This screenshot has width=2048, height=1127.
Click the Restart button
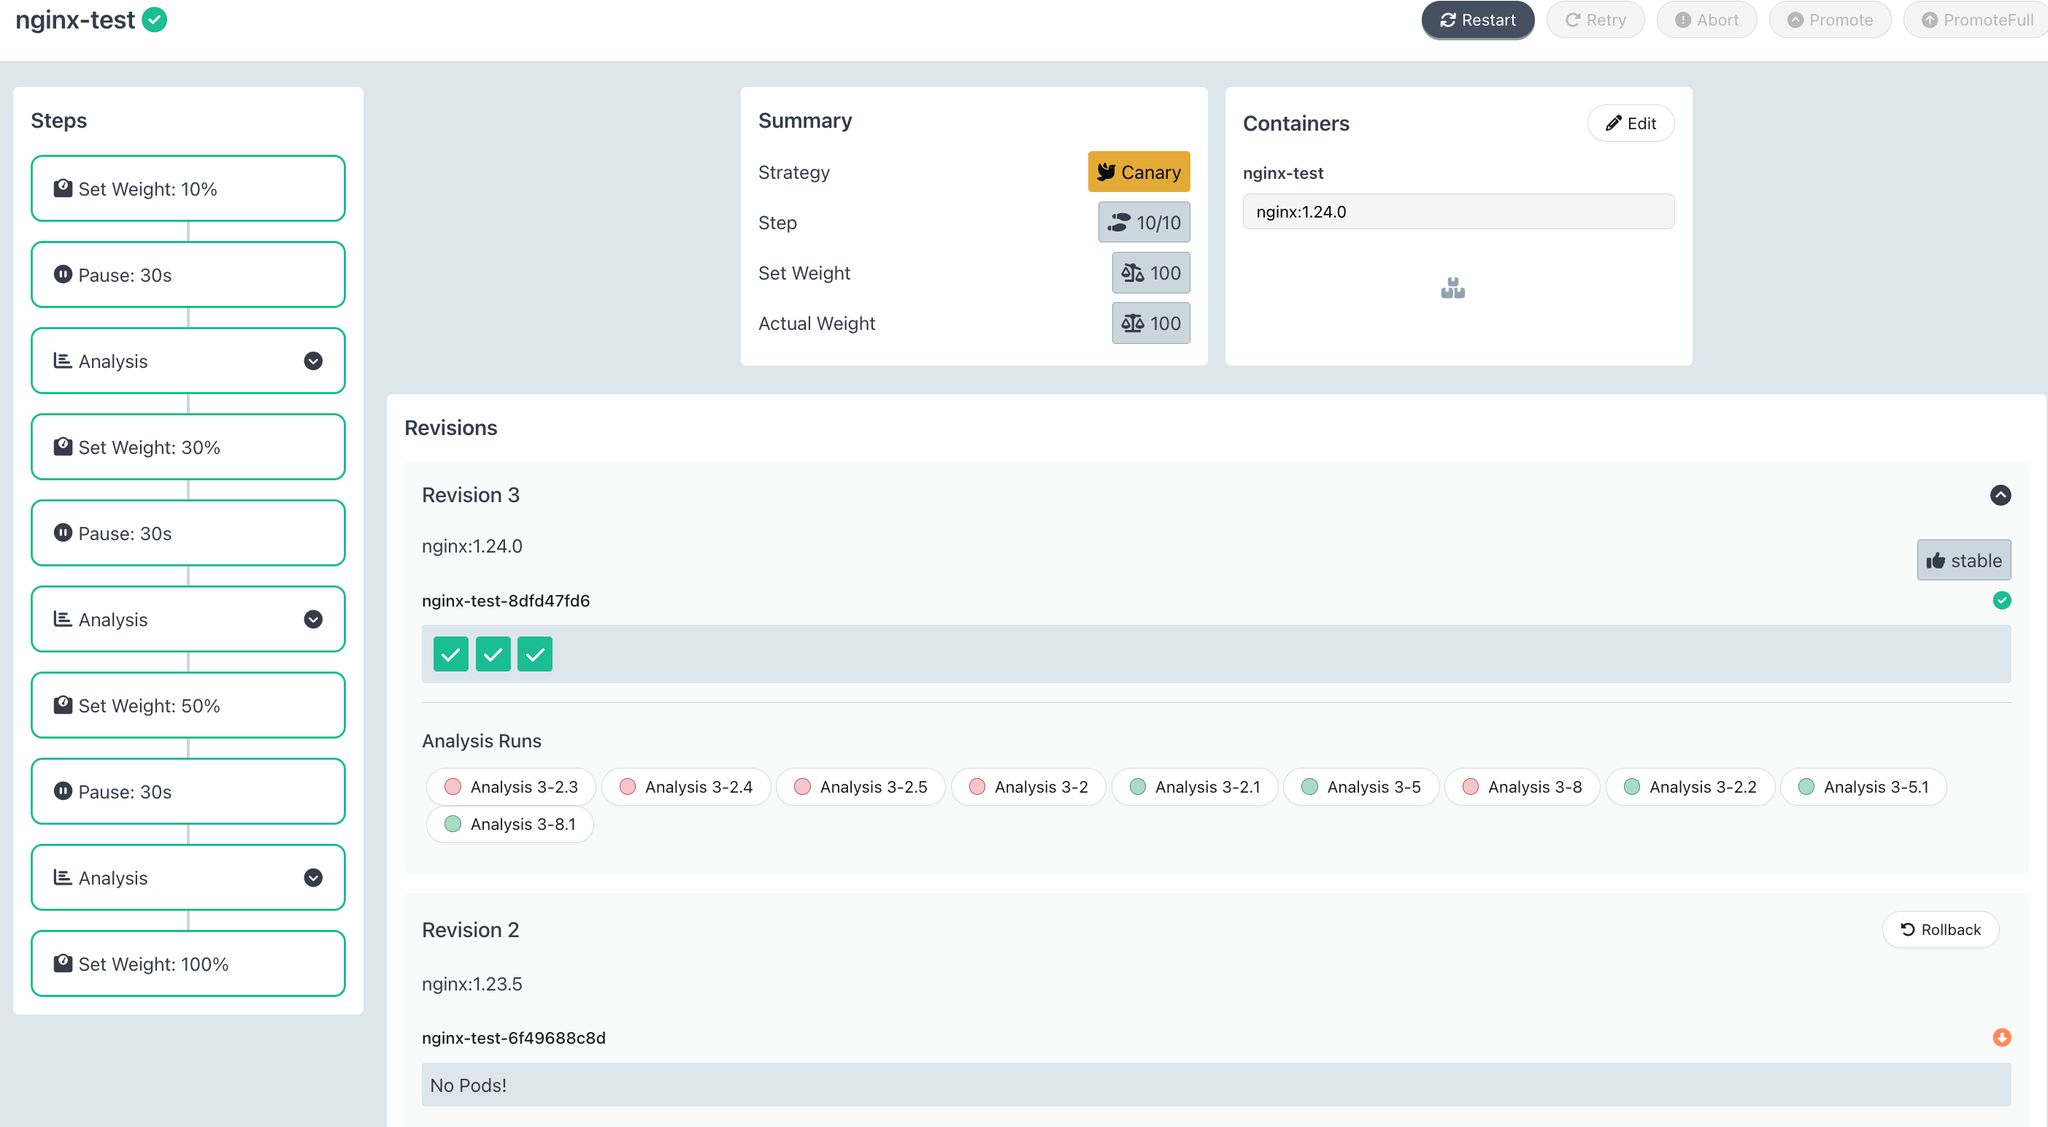tap(1478, 20)
